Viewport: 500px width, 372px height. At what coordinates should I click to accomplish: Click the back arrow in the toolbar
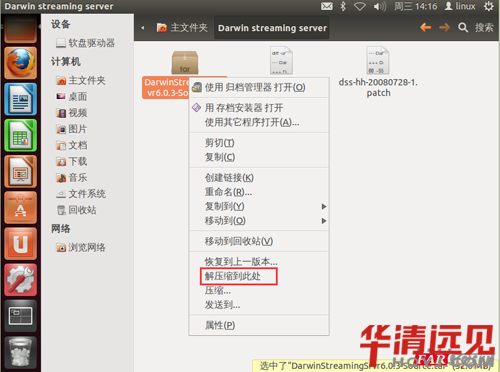(x=426, y=27)
